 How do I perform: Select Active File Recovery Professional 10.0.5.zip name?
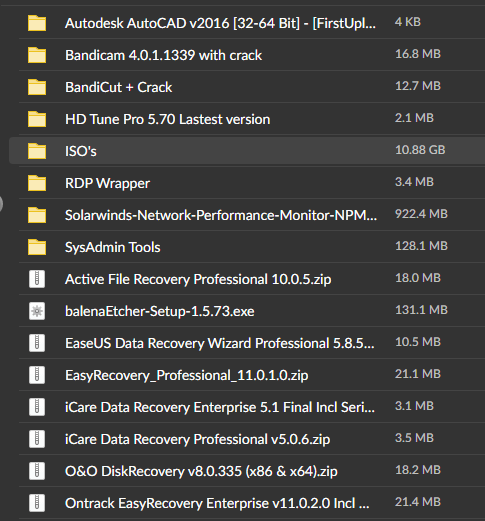click(x=198, y=280)
